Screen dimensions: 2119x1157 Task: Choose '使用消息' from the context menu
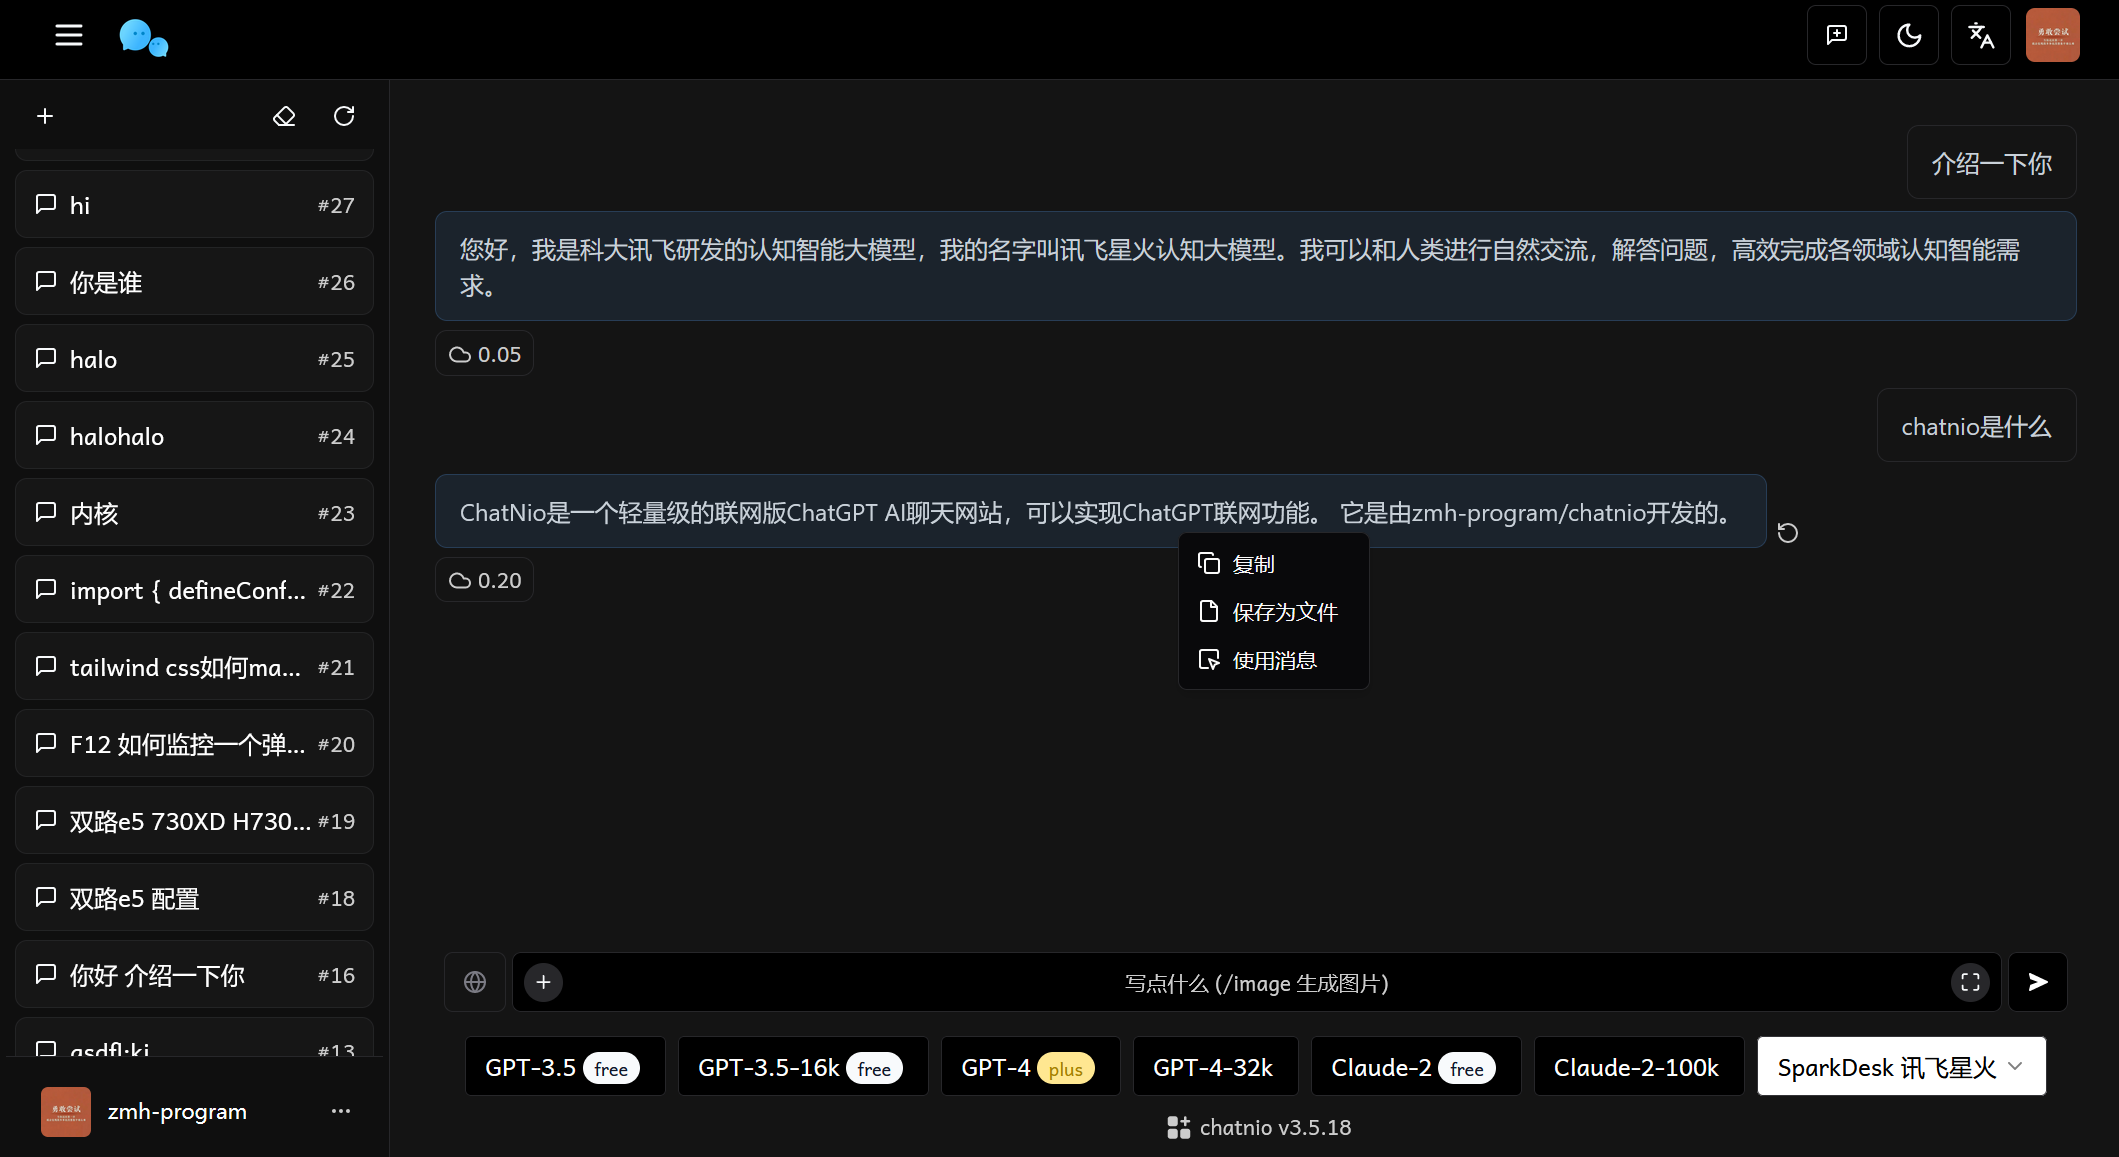pos(1273,660)
